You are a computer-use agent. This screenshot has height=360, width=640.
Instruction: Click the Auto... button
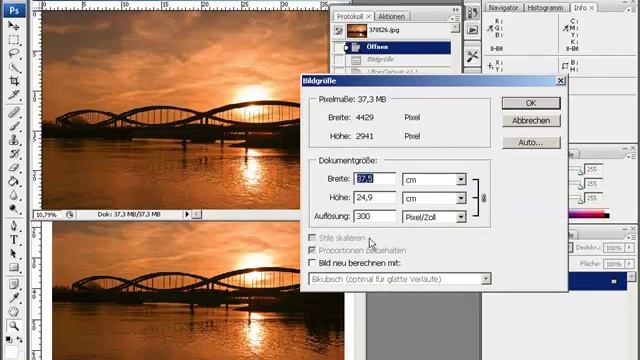click(x=531, y=142)
